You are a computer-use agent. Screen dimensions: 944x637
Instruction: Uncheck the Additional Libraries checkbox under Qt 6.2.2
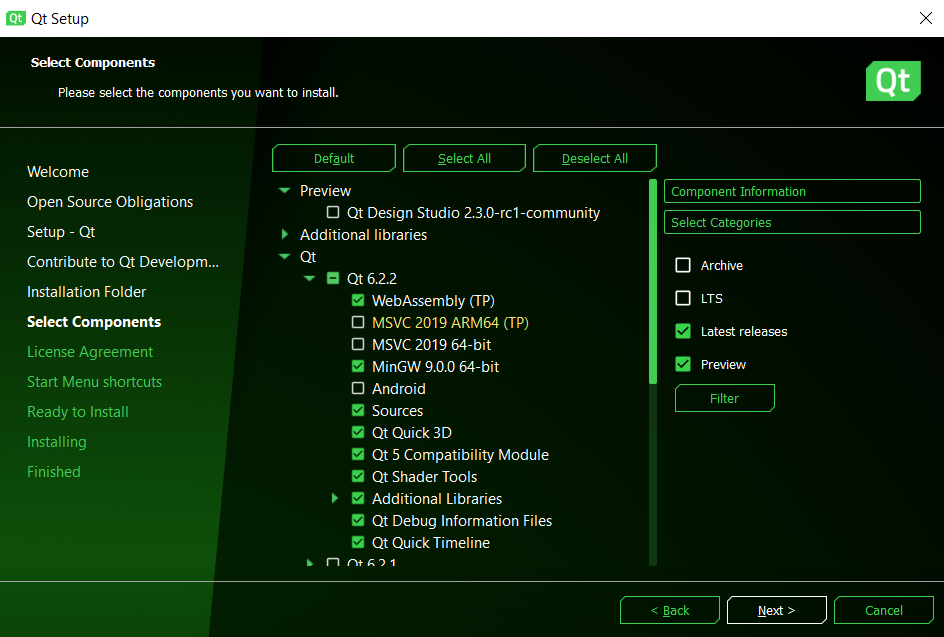coord(358,498)
